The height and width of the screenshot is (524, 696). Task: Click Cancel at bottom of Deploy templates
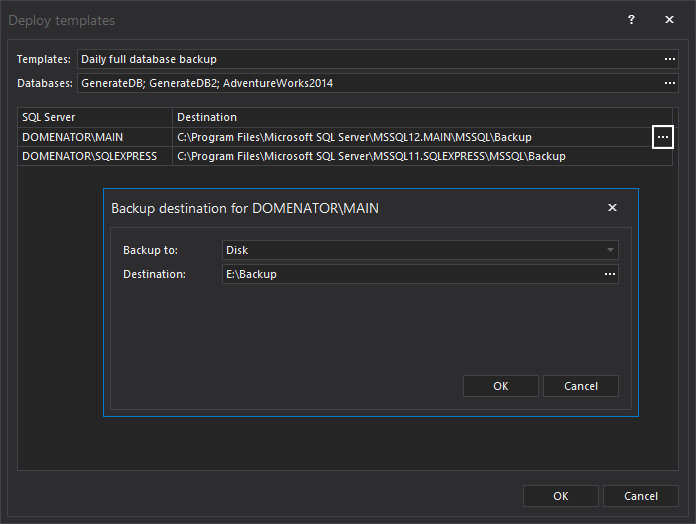[641, 496]
